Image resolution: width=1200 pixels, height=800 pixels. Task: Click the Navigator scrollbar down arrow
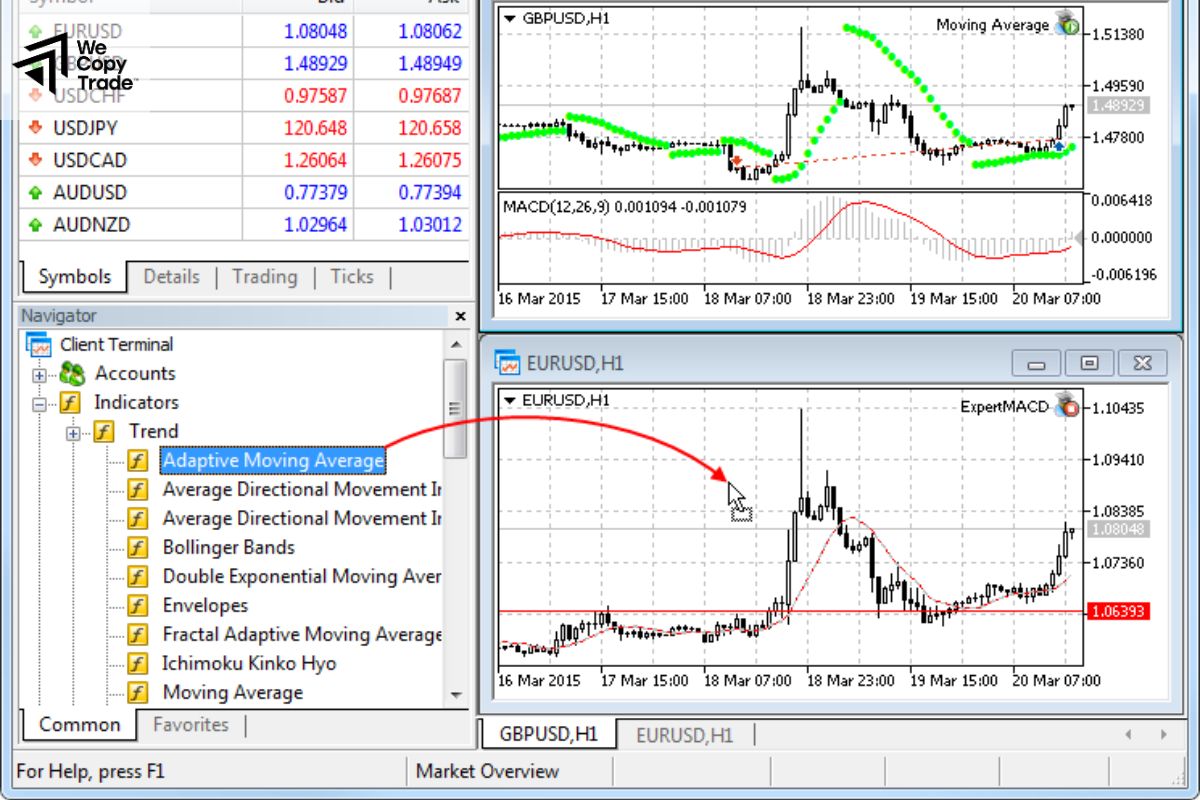point(459,695)
